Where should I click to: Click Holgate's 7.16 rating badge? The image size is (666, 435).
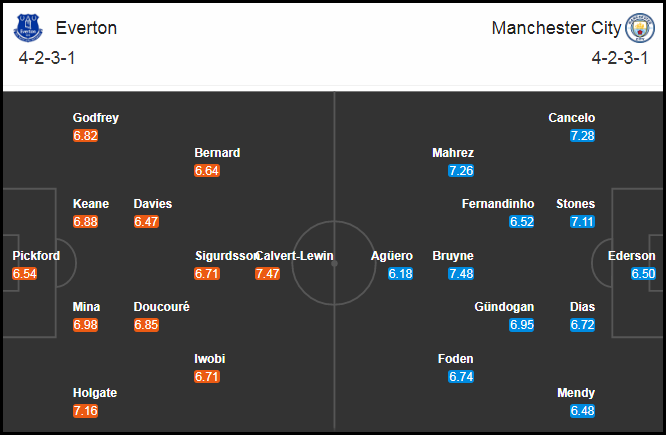point(85,411)
